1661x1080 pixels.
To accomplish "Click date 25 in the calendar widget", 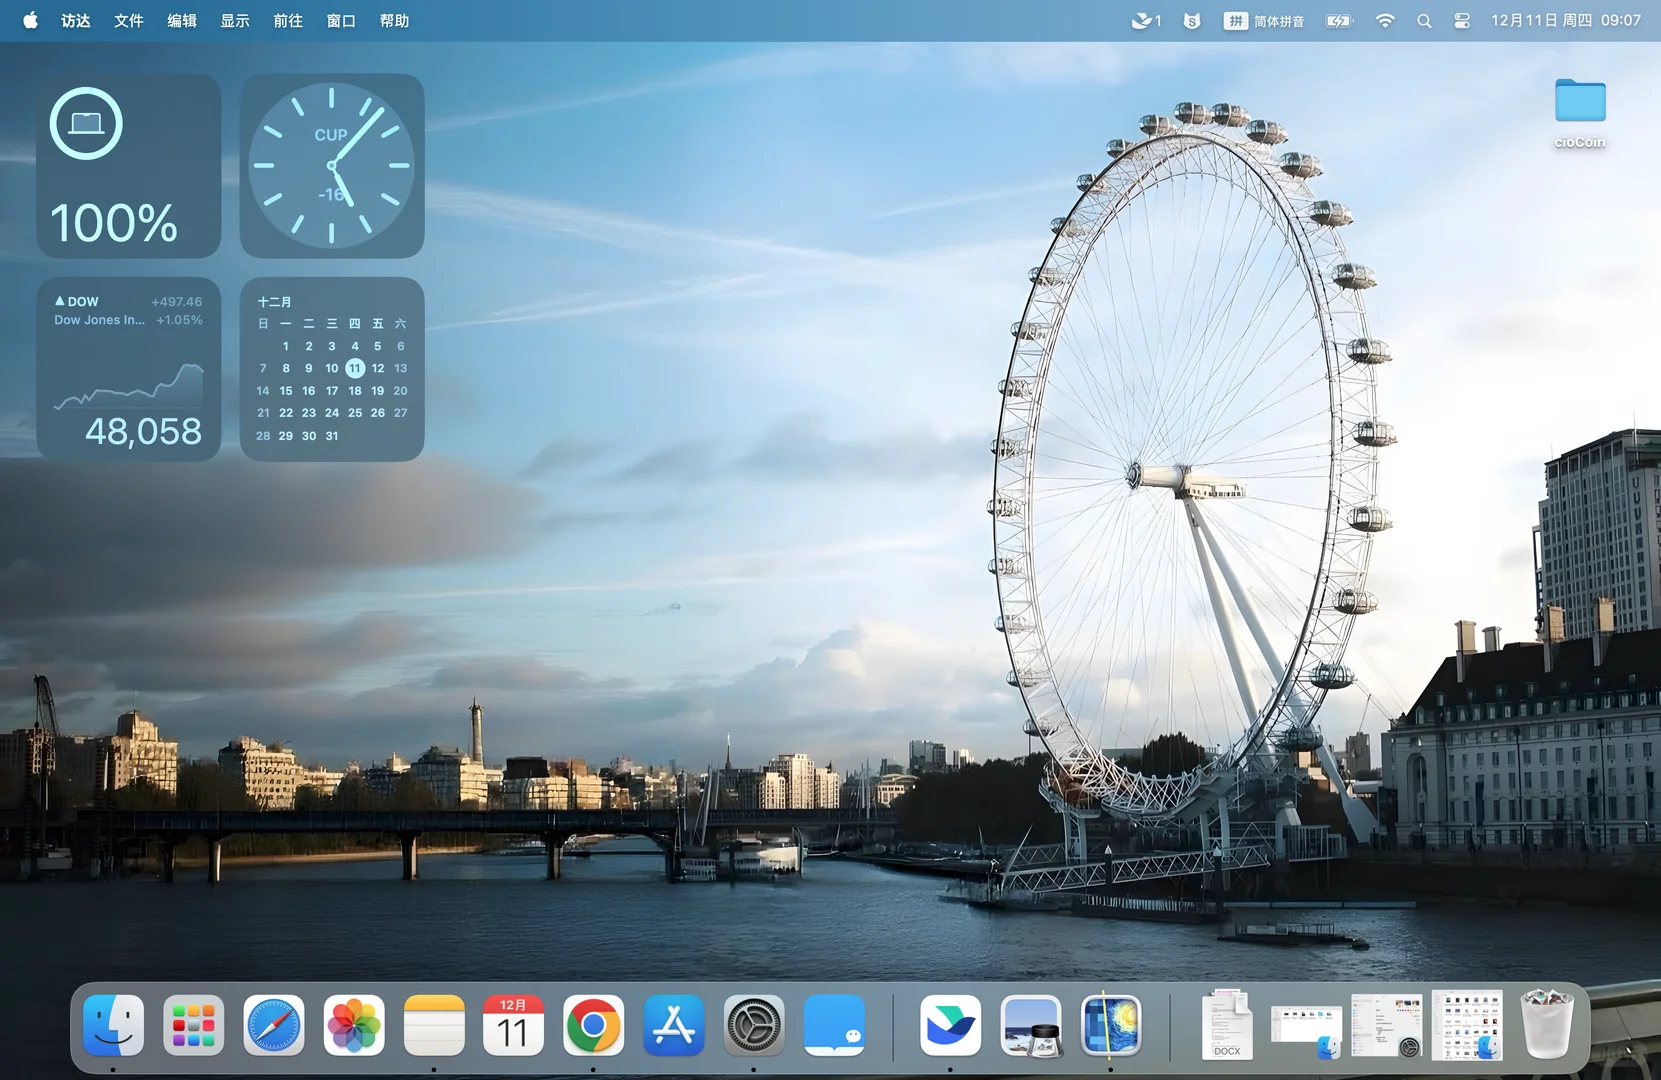I will (x=355, y=412).
